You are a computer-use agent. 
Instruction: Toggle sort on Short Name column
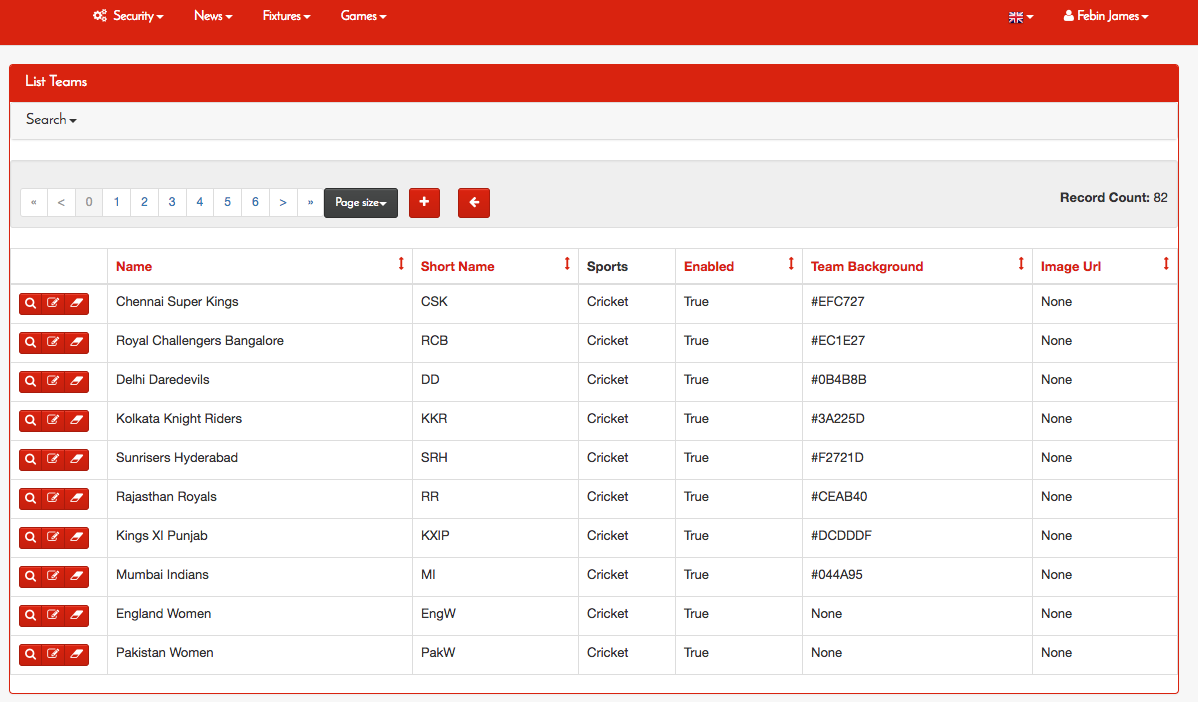point(457,266)
